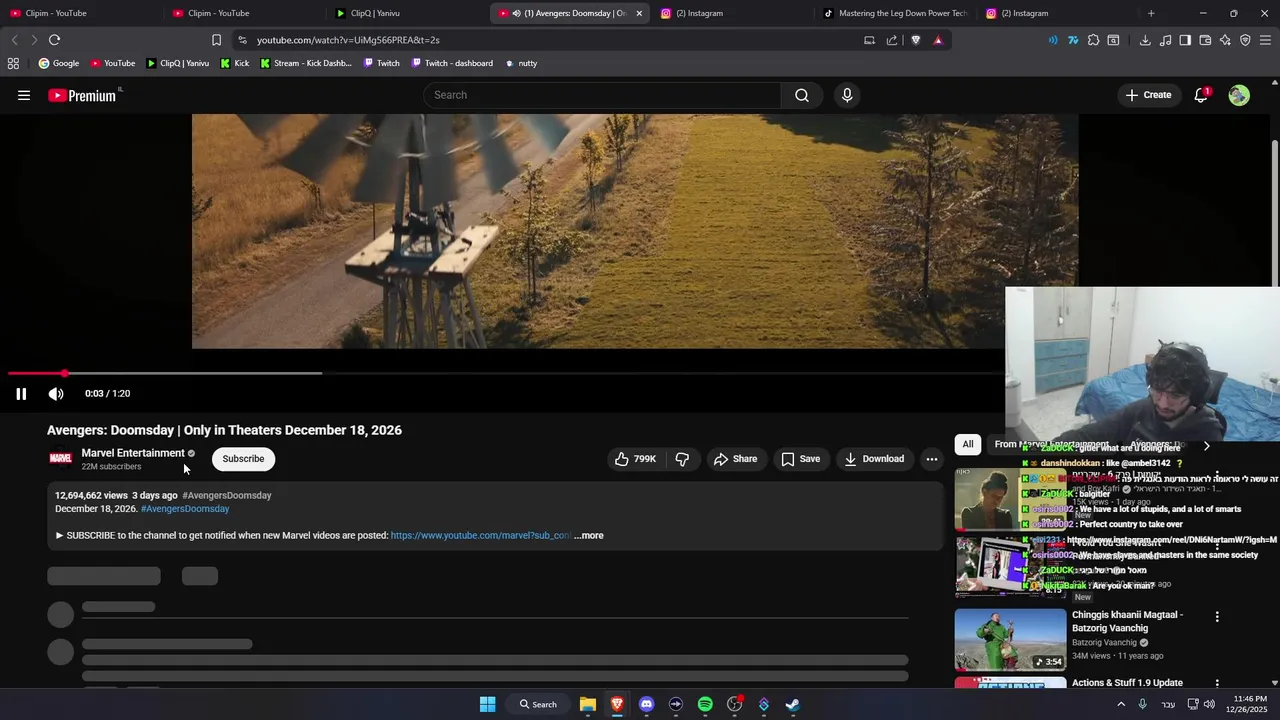Open Spotify from the taskbar

pyautogui.click(x=705, y=704)
